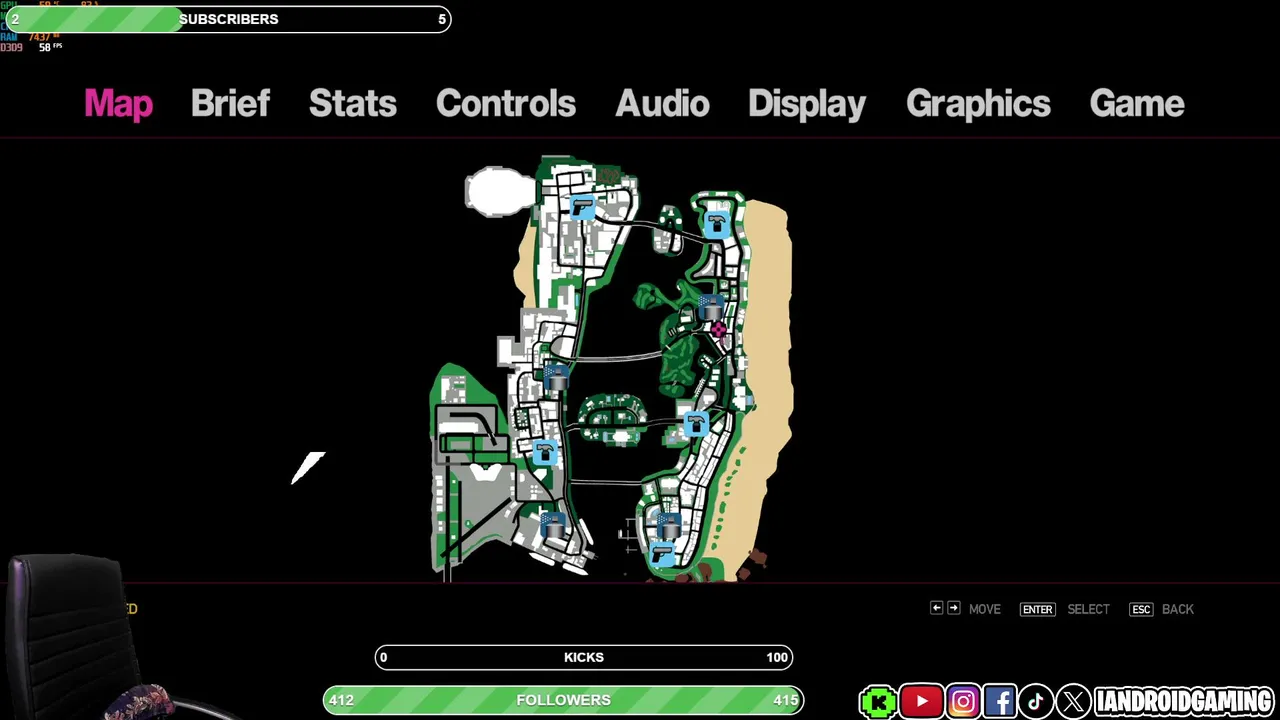Switch to the Graphics tab
1280x720 pixels.
point(978,104)
